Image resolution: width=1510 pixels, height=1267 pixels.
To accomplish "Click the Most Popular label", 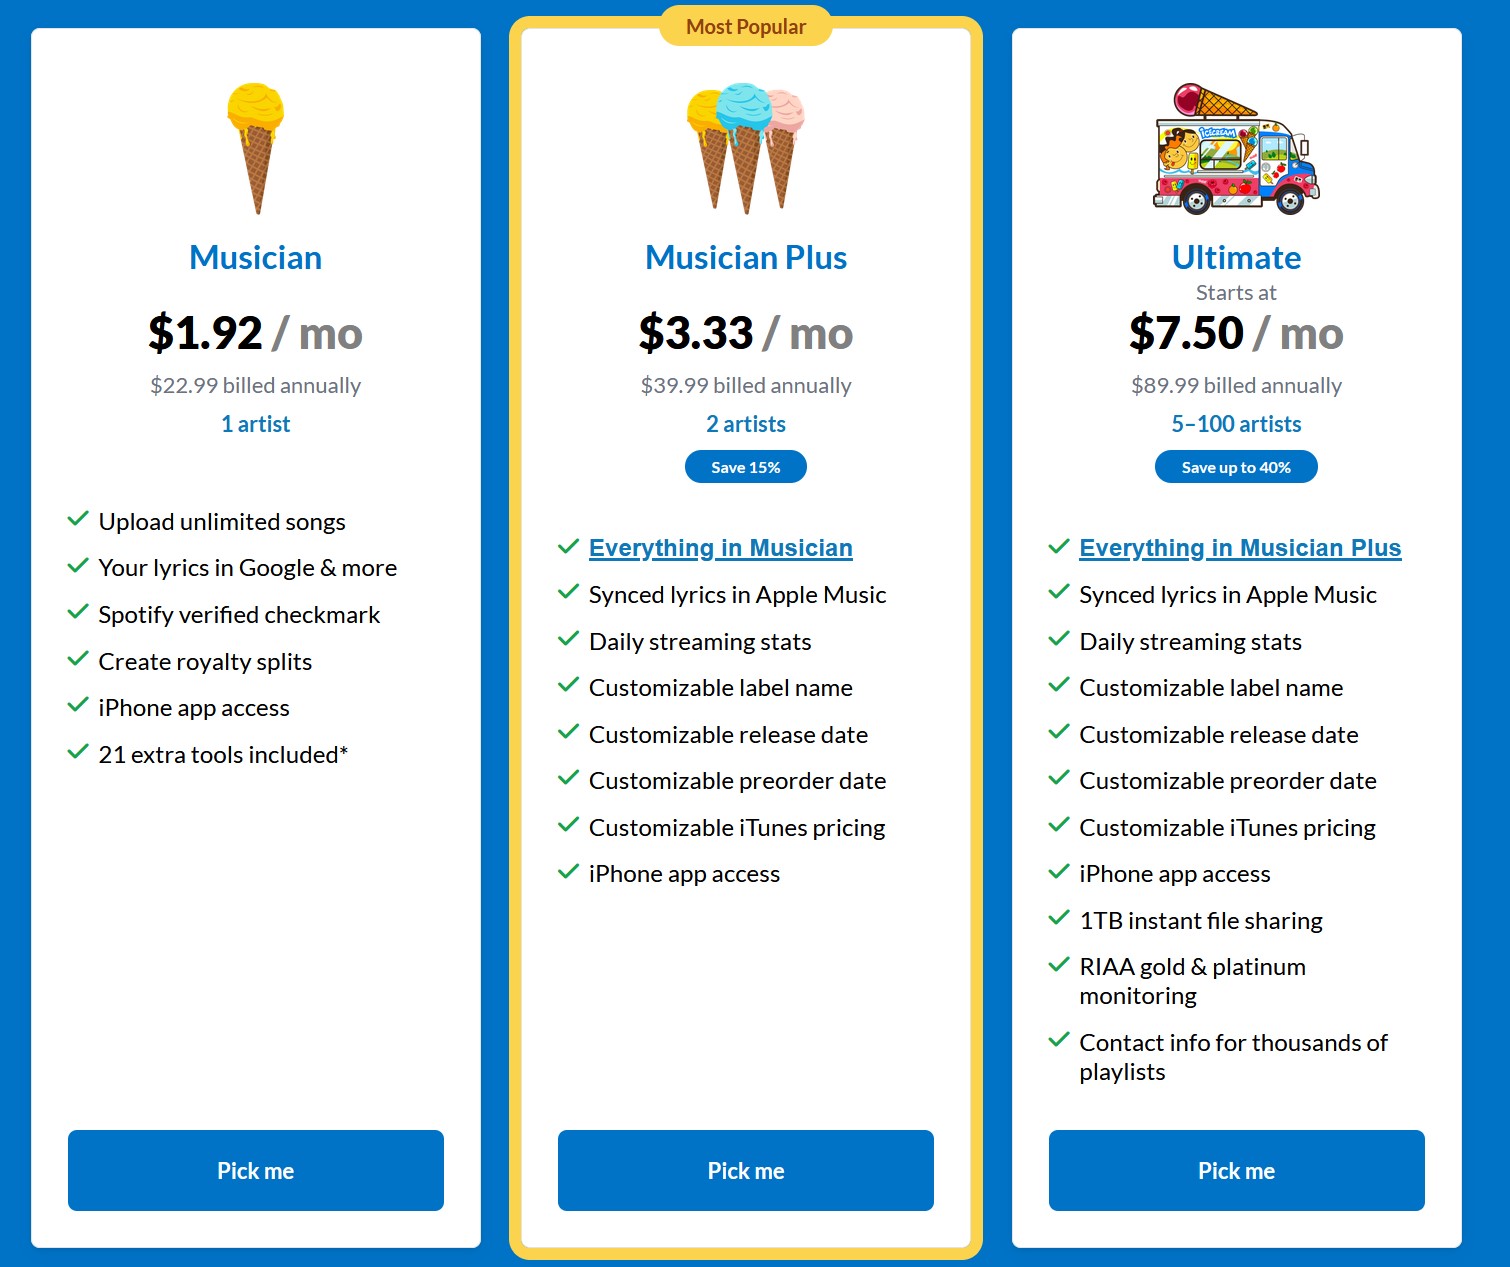I will pos(746,27).
